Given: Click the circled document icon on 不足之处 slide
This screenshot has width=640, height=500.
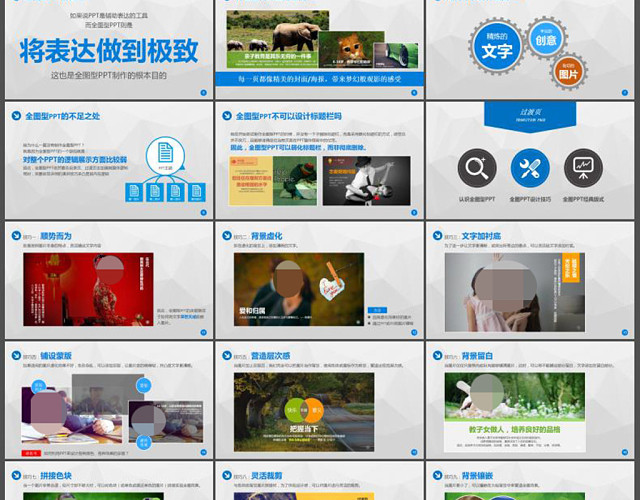Looking at the screenshot, I should click(165, 155).
